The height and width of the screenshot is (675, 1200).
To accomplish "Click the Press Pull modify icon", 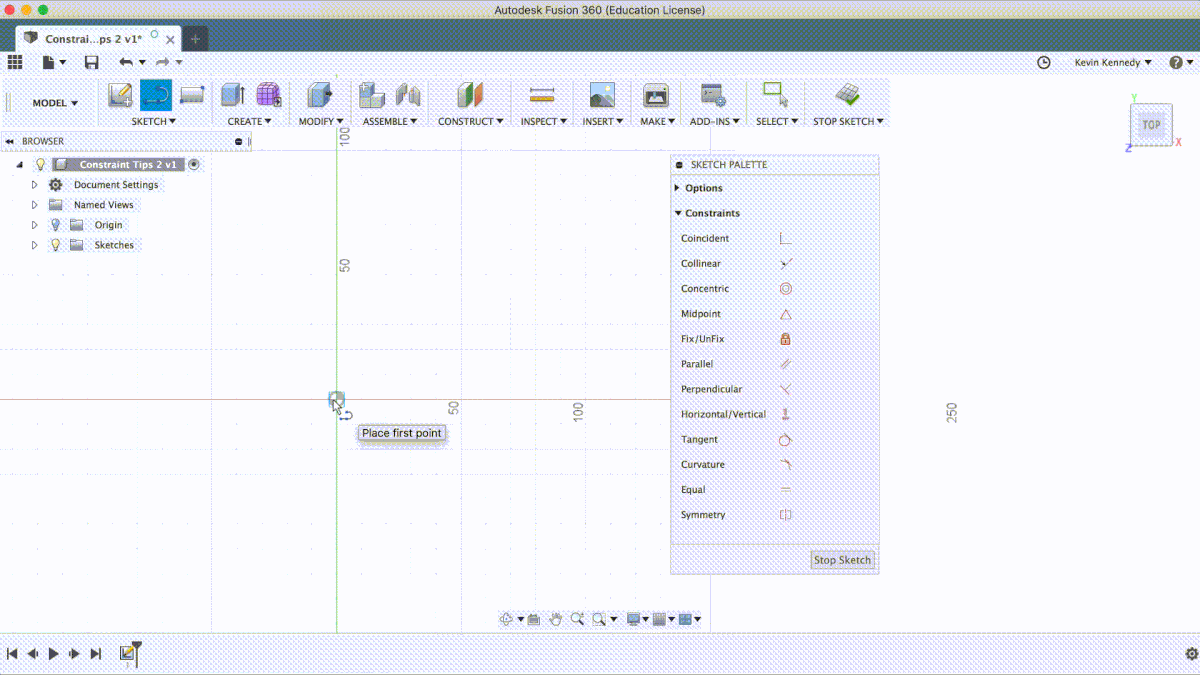I will 320,95.
